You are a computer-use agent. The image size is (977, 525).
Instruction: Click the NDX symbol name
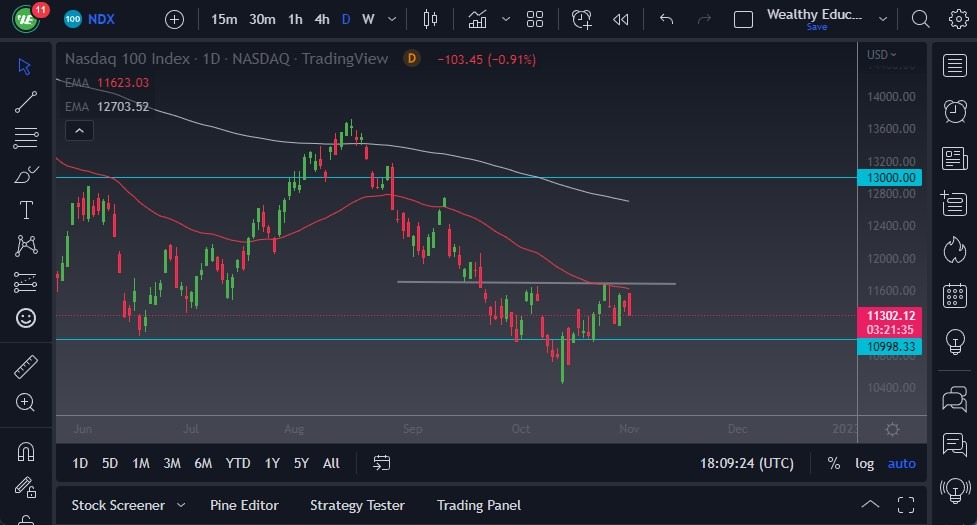pos(101,19)
